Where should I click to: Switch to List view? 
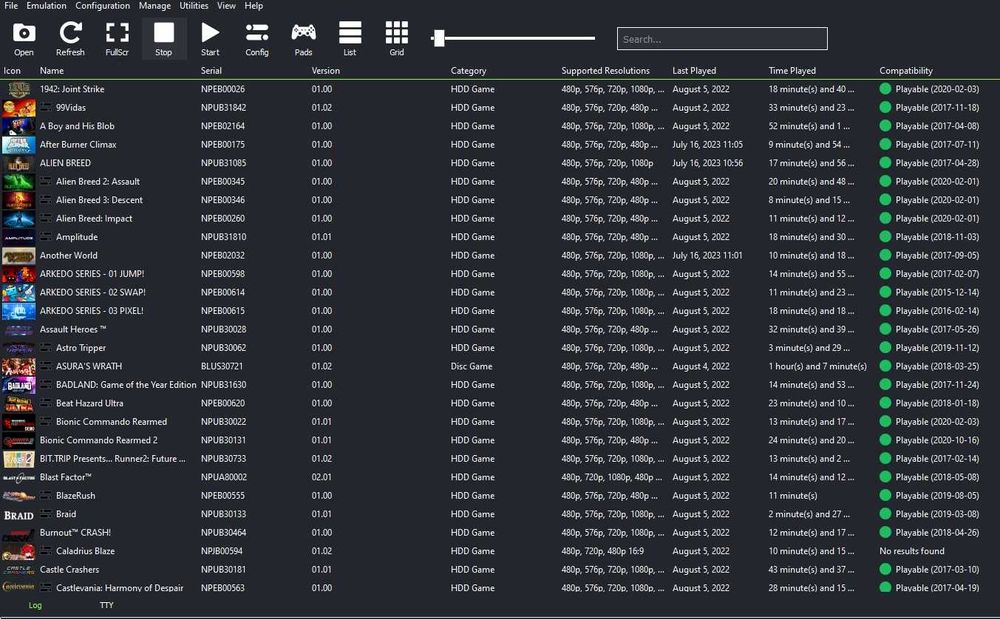350,38
